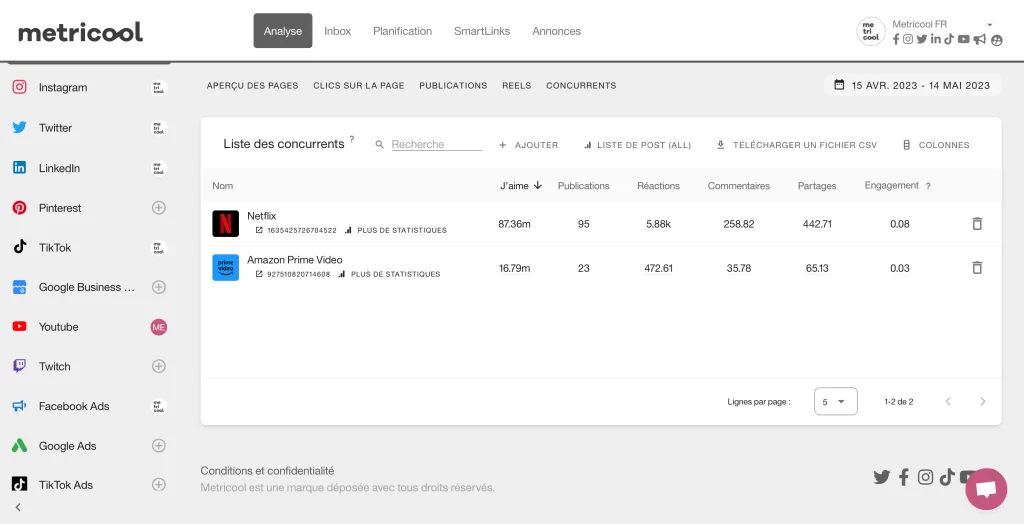Open help icon next to Engagement
This screenshot has height=524, width=1024.
928,186
